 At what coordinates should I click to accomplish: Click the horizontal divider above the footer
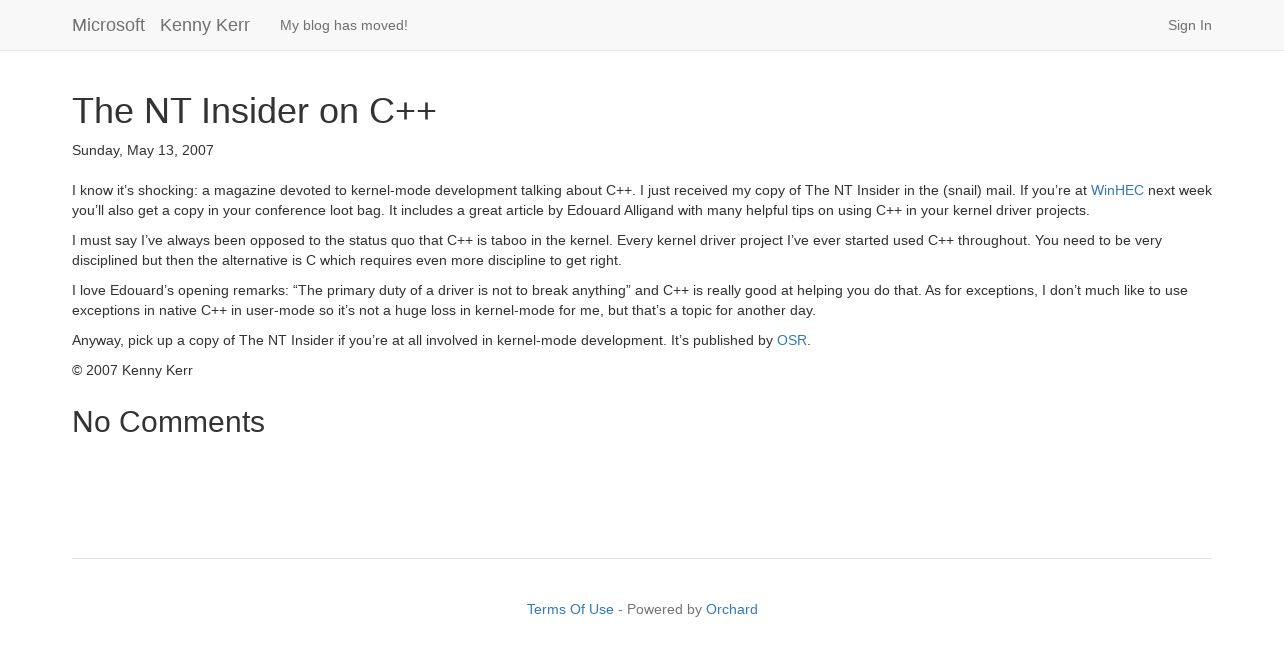pyautogui.click(x=642, y=558)
